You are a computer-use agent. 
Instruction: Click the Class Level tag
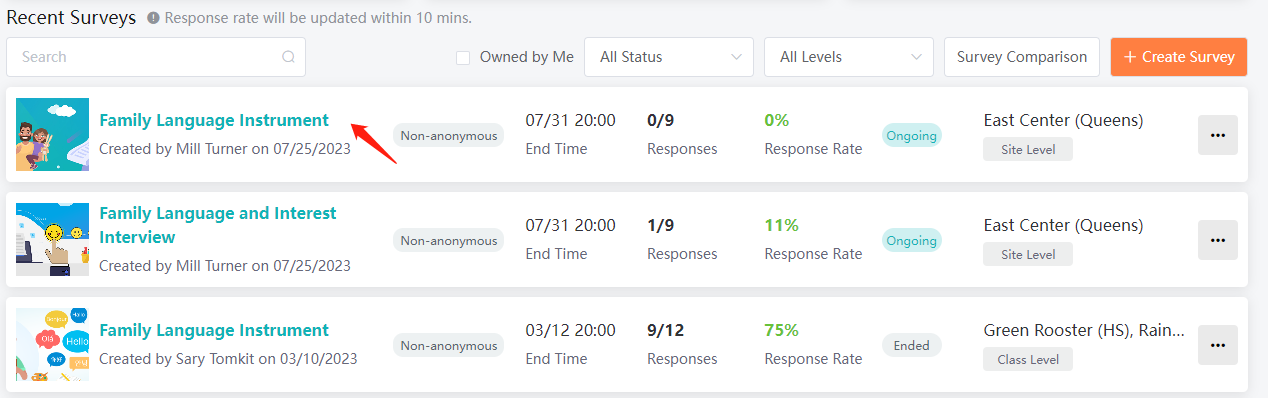click(x=1028, y=359)
